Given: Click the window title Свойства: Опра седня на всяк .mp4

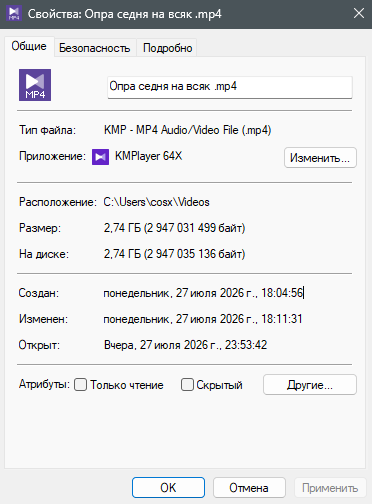Looking at the screenshot, I should click(x=125, y=14).
